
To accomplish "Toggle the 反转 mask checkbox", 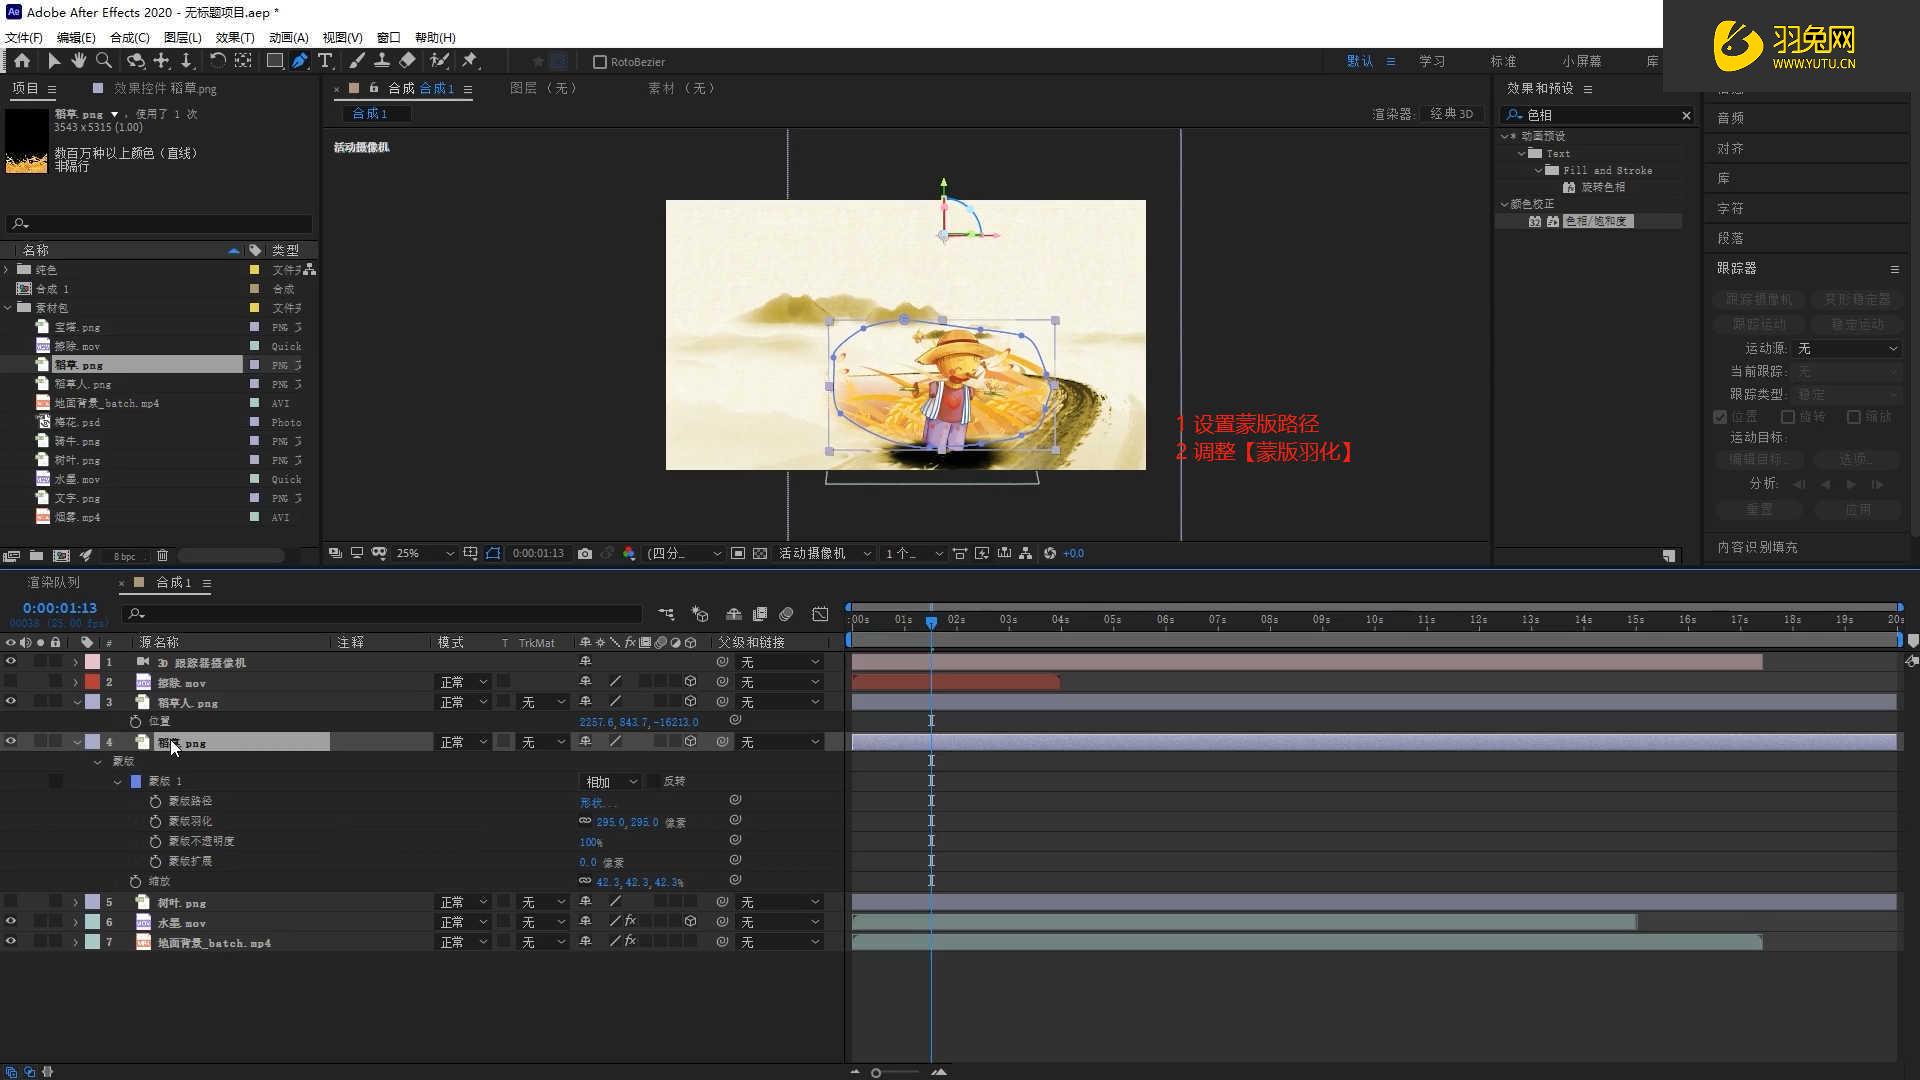I will coord(654,781).
